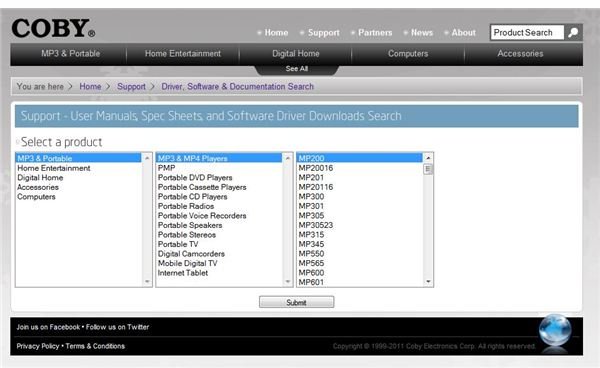This screenshot has width=600, height=368.
Task: Follow the Join us on Facebook link
Action: [48, 327]
